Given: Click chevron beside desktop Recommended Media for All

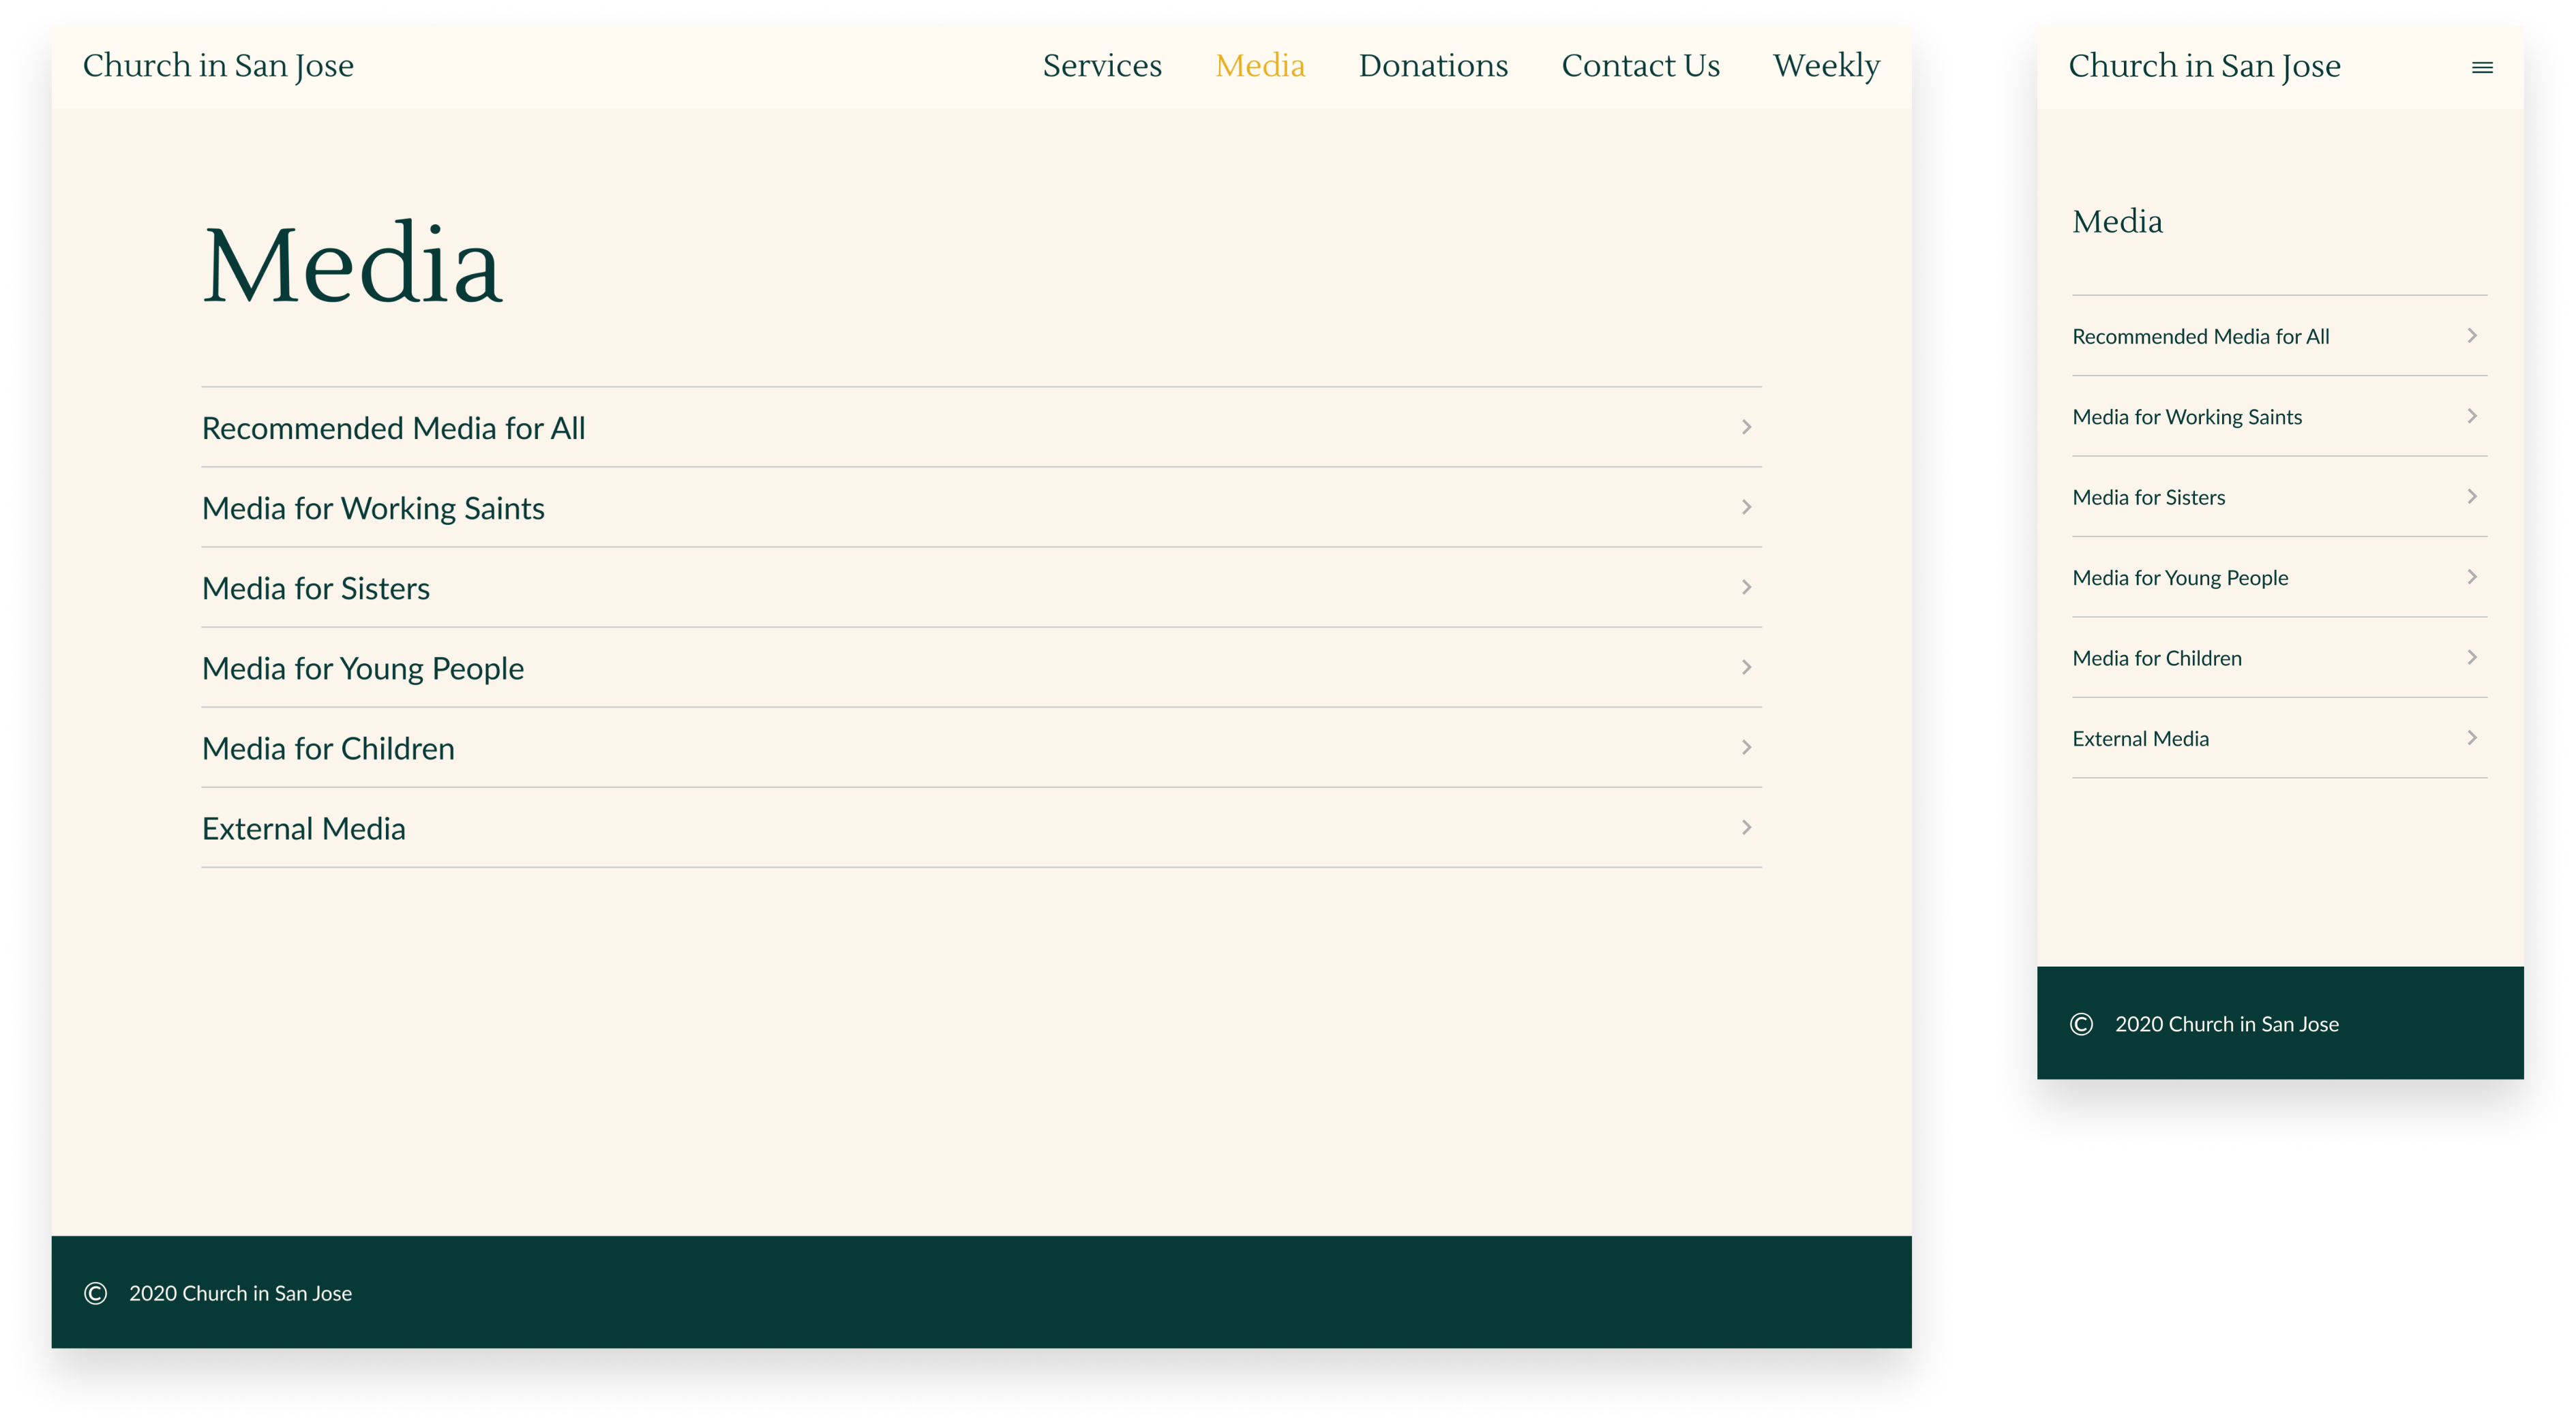Looking at the screenshot, I should pos(1746,427).
